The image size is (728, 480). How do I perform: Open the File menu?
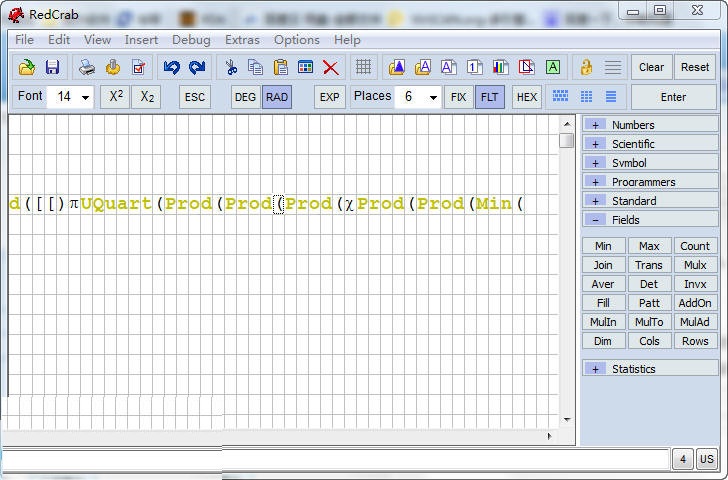pos(24,40)
